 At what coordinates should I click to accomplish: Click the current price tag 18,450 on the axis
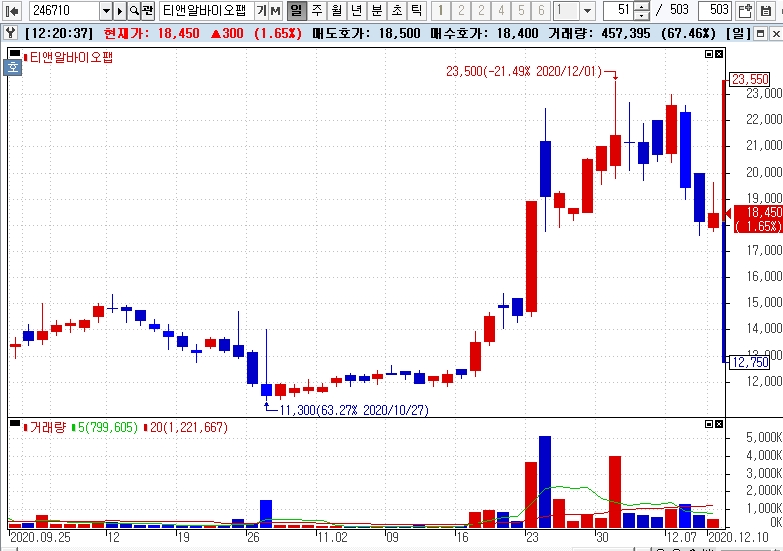pos(758,219)
